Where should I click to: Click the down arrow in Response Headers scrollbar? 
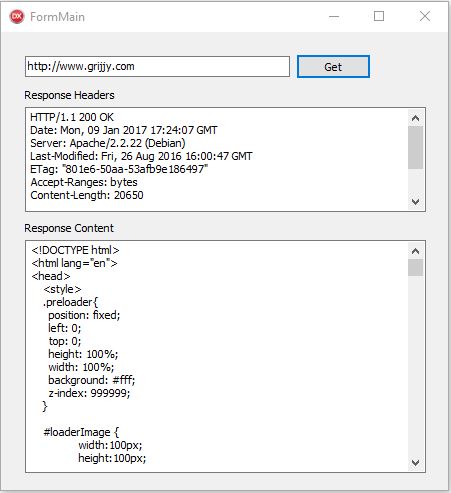tap(415, 202)
